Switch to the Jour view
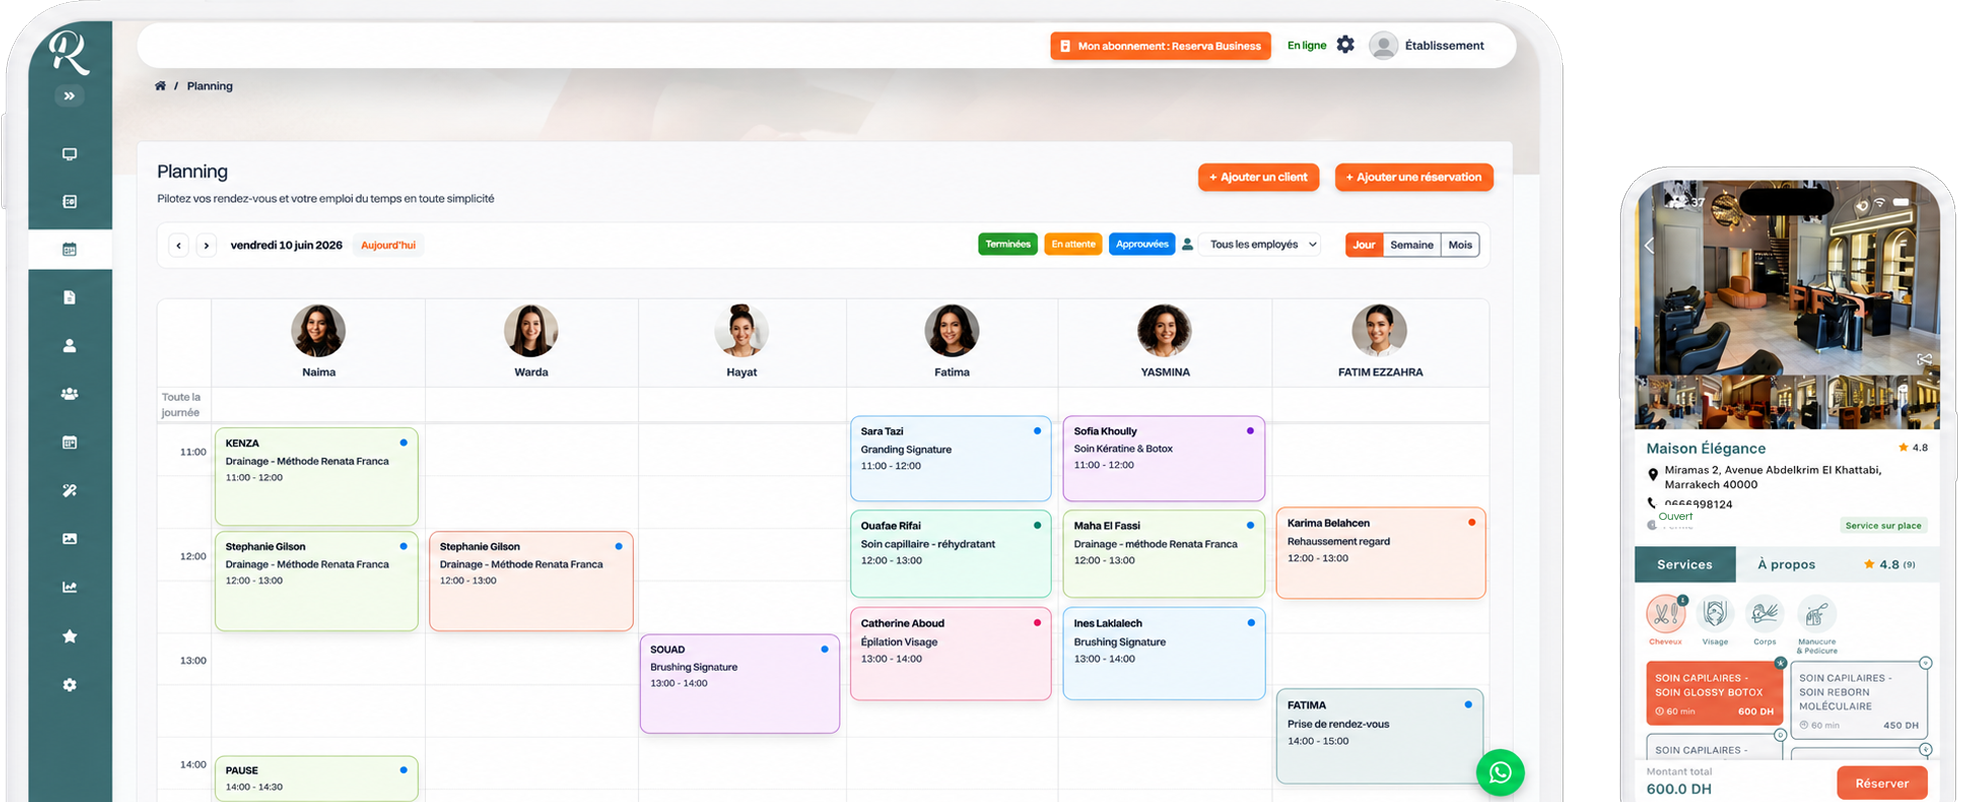This screenshot has height=802, width=1961. tap(1364, 245)
